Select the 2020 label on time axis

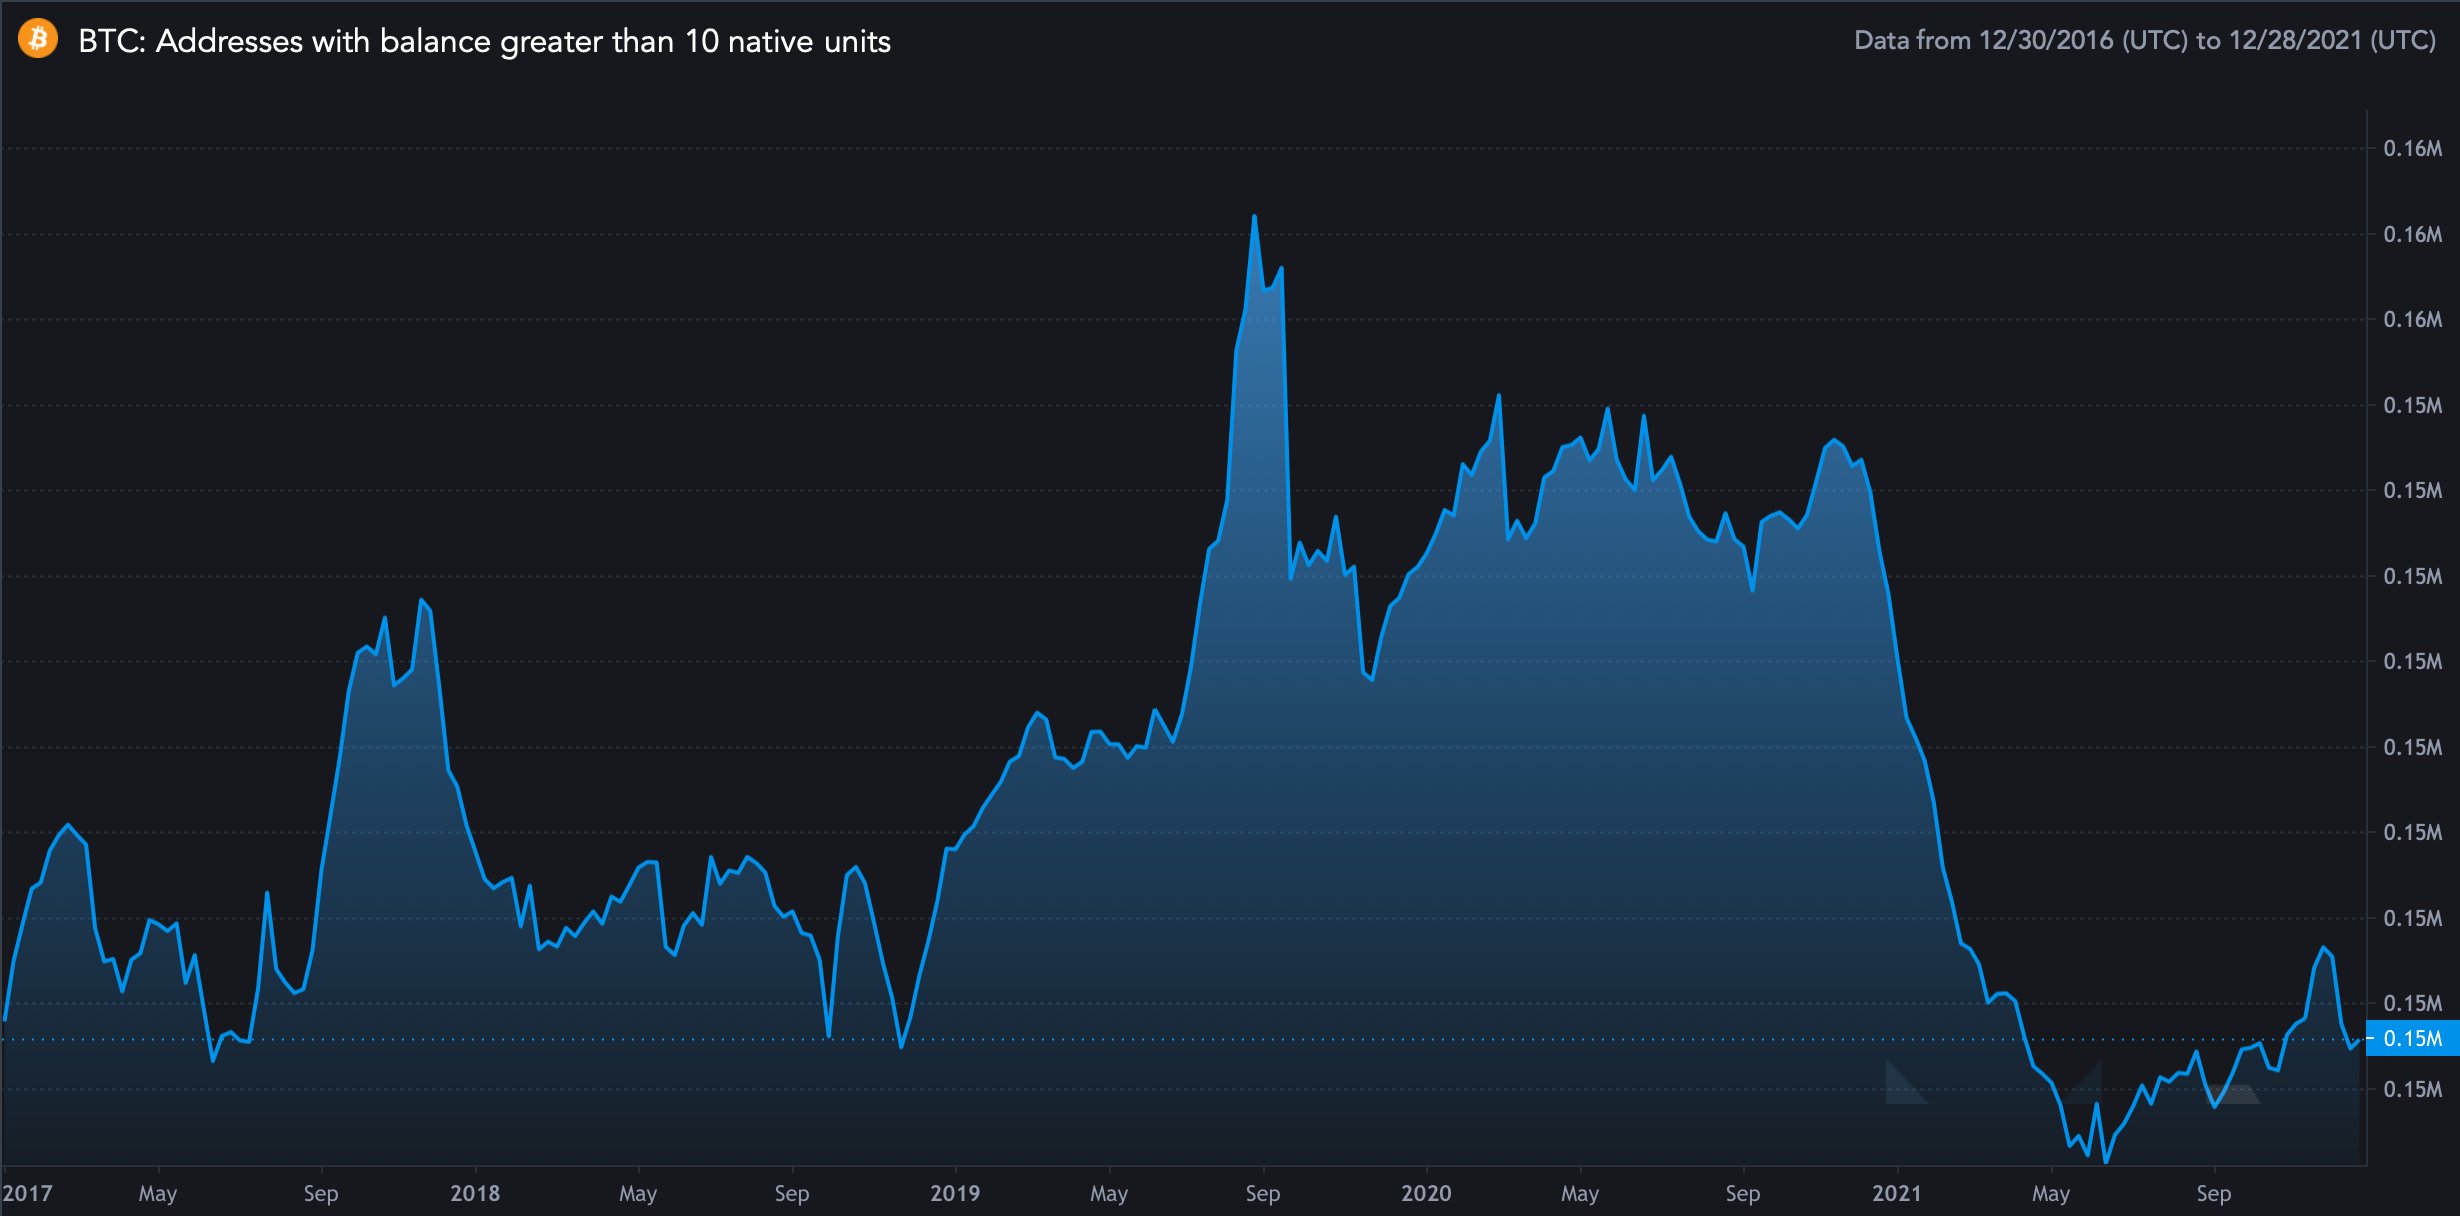(1426, 1193)
